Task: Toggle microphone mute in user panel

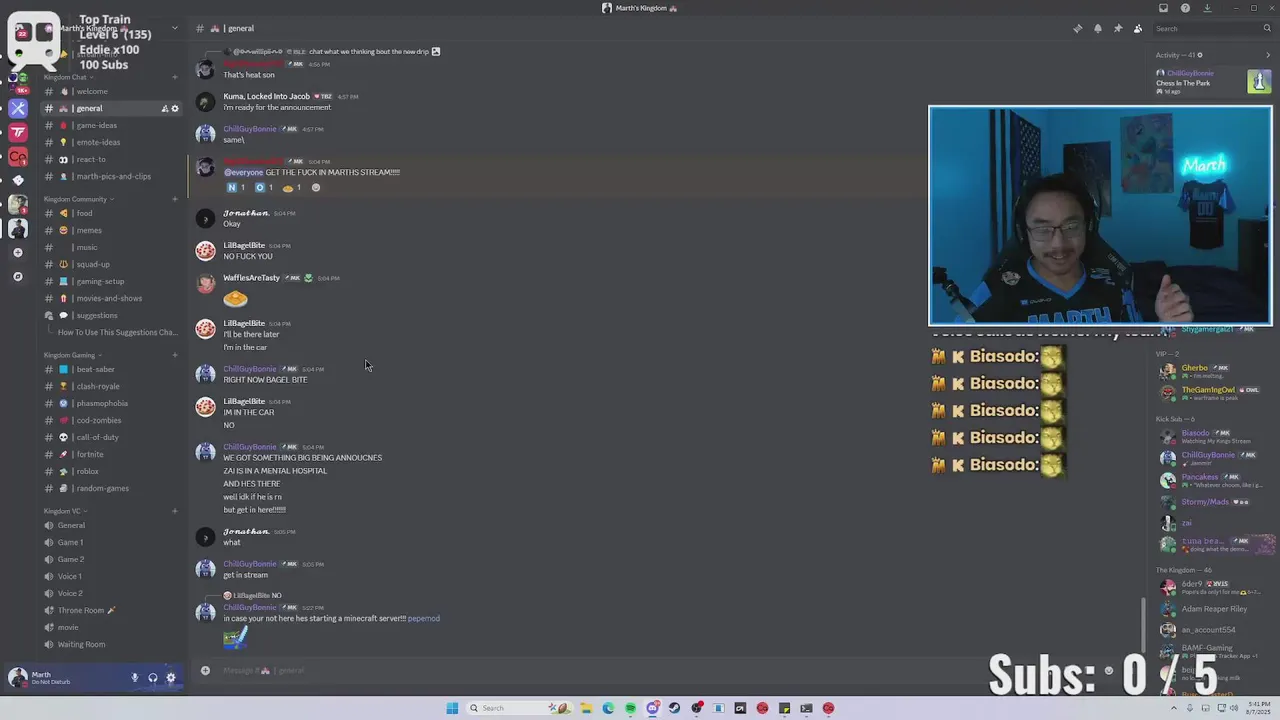Action: 134,678
